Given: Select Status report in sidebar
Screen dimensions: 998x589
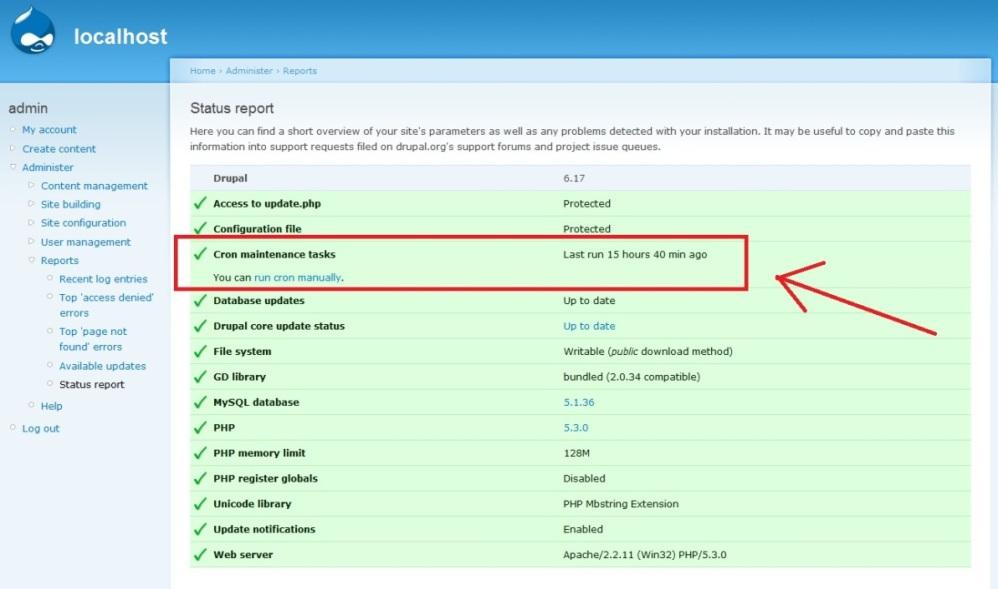Looking at the screenshot, I should click(x=92, y=385).
